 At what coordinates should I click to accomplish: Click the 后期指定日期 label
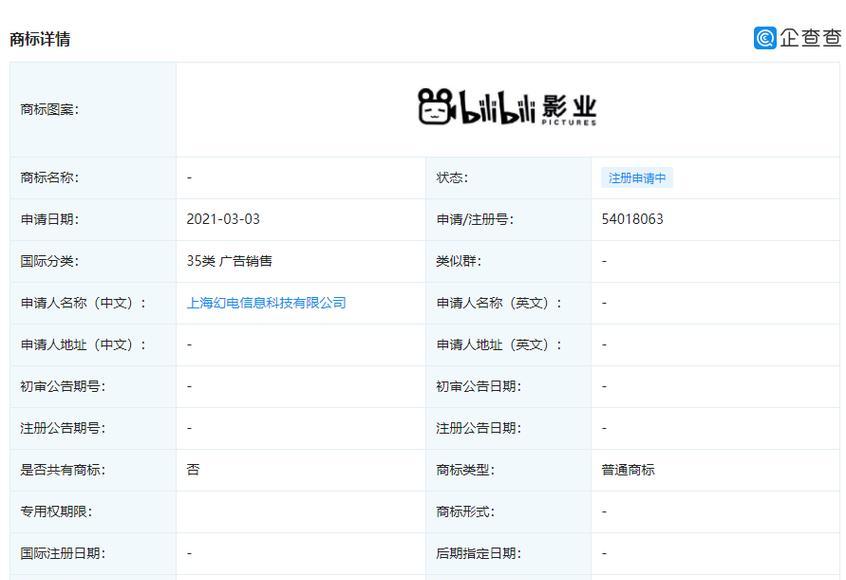(x=479, y=553)
